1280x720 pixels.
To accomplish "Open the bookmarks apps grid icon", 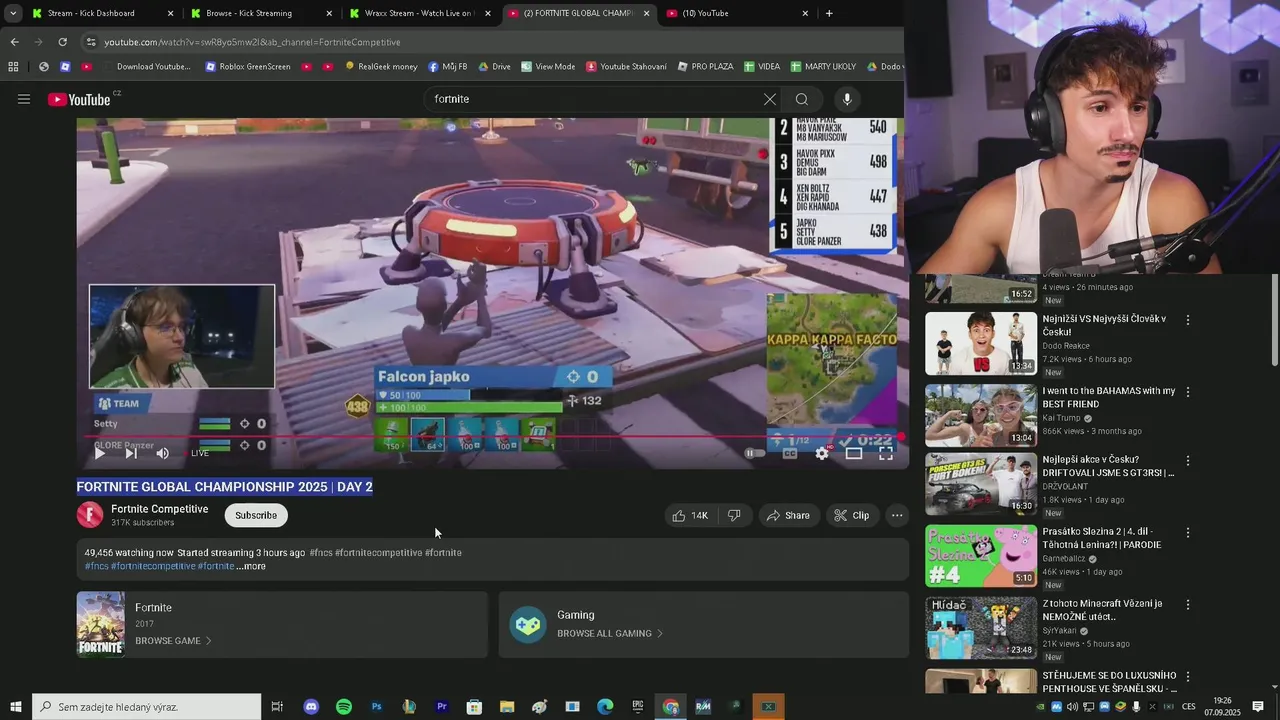I will tap(13, 67).
